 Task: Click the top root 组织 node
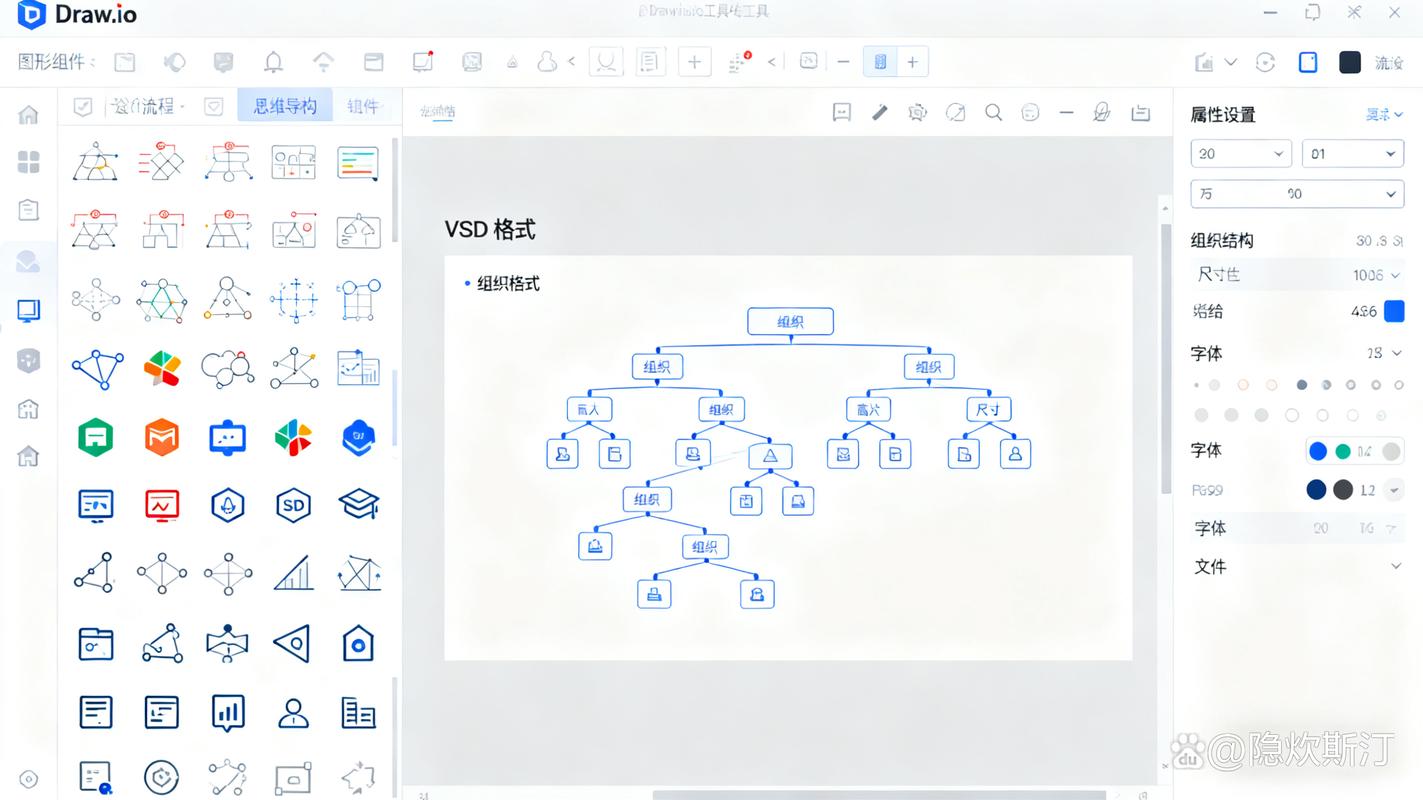tap(790, 322)
